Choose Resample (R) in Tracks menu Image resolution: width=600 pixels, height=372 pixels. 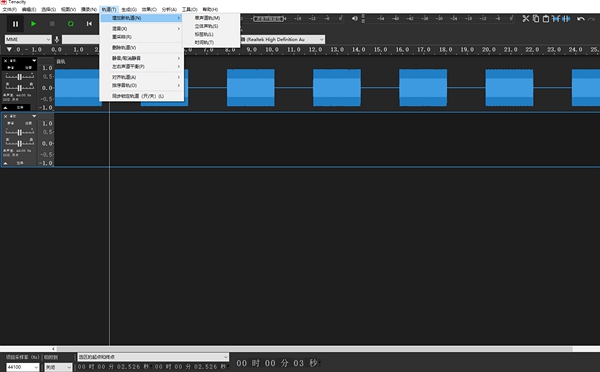142,37
